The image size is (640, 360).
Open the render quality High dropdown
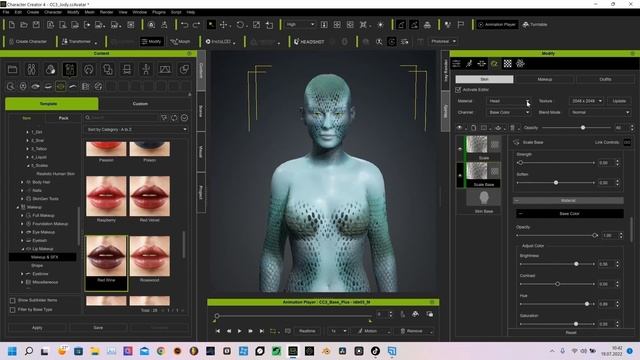tap(300, 25)
